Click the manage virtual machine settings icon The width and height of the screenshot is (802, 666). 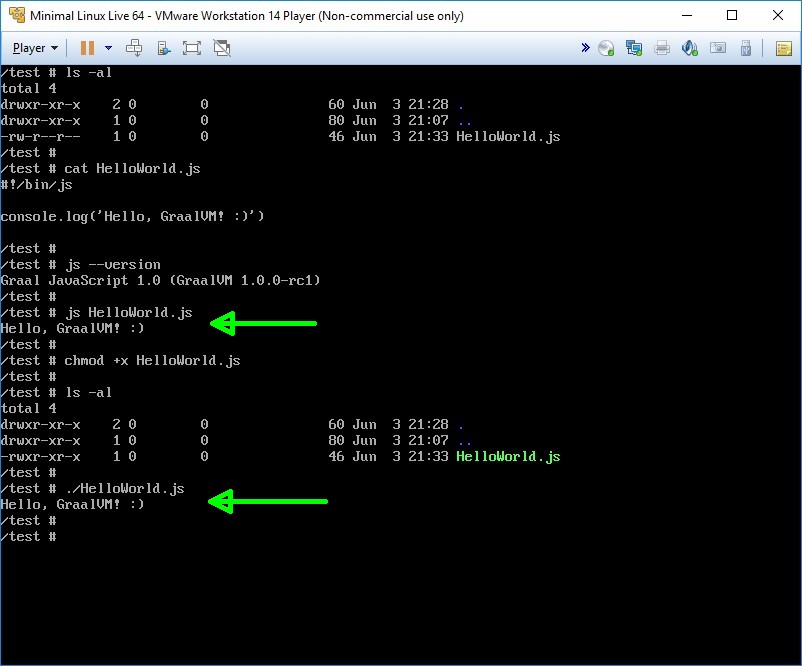click(x=163, y=48)
